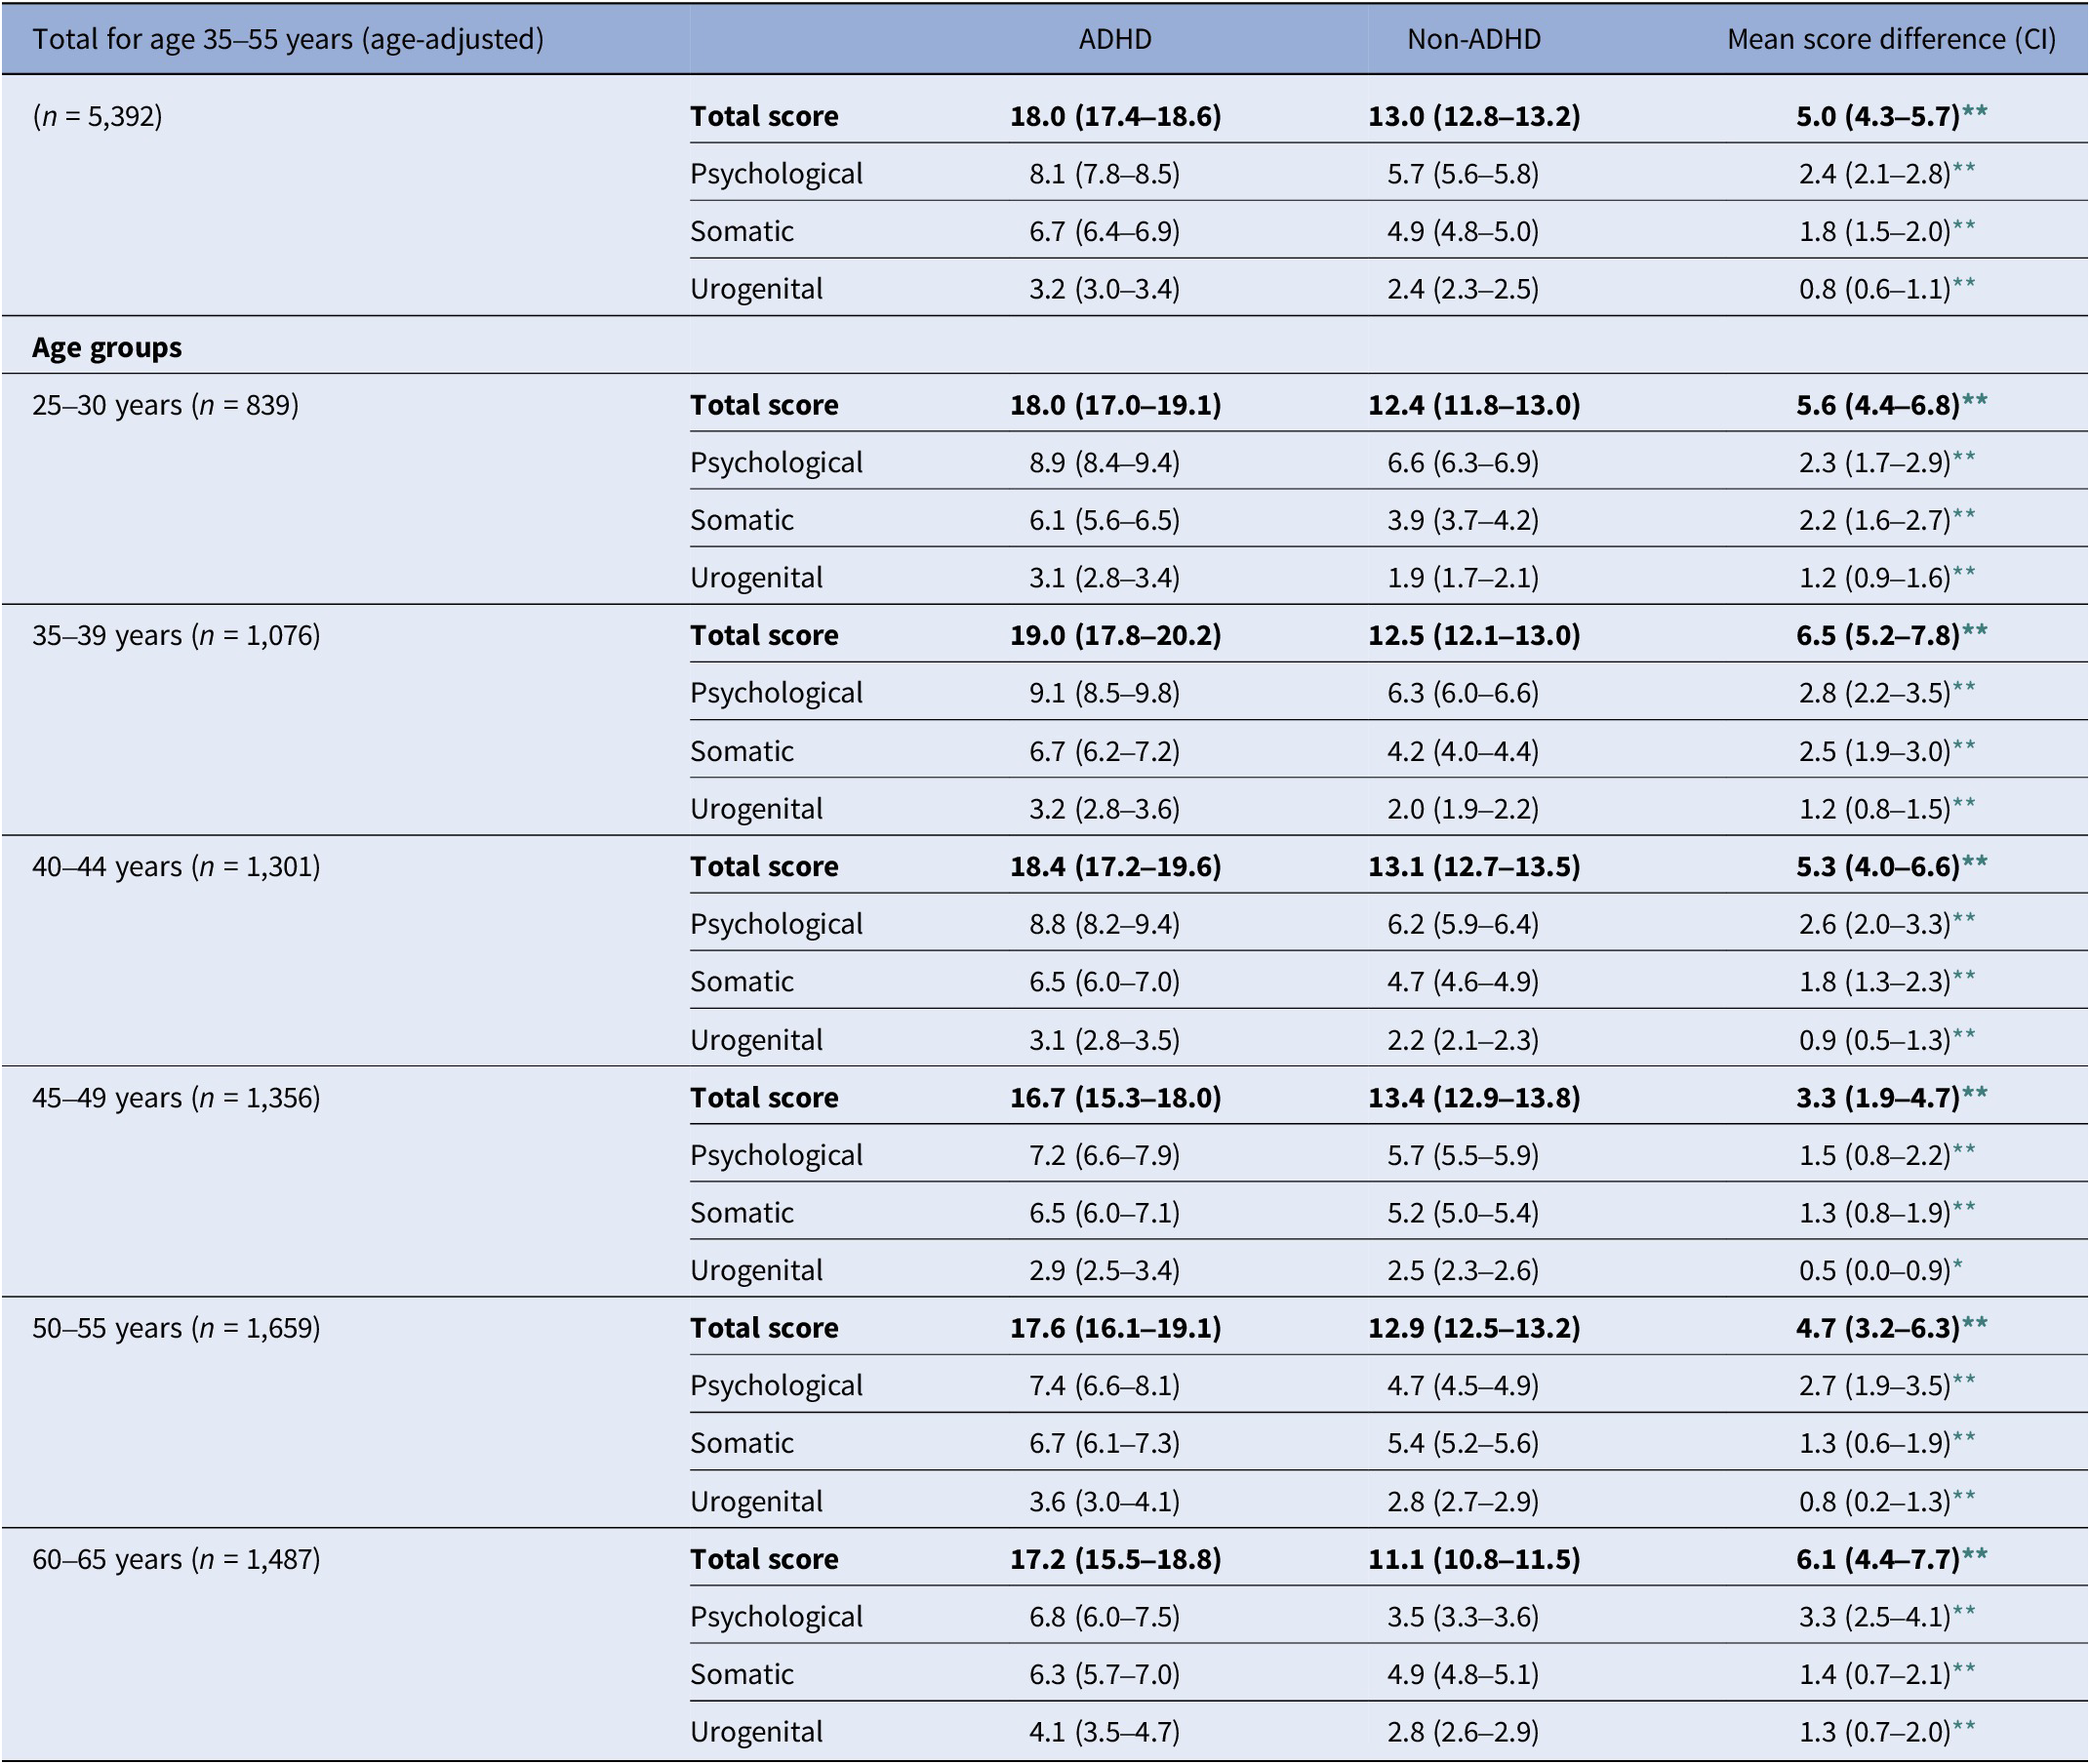Select the single-asterisk value 0.5 (0.0–0.9)

(x=1874, y=1270)
